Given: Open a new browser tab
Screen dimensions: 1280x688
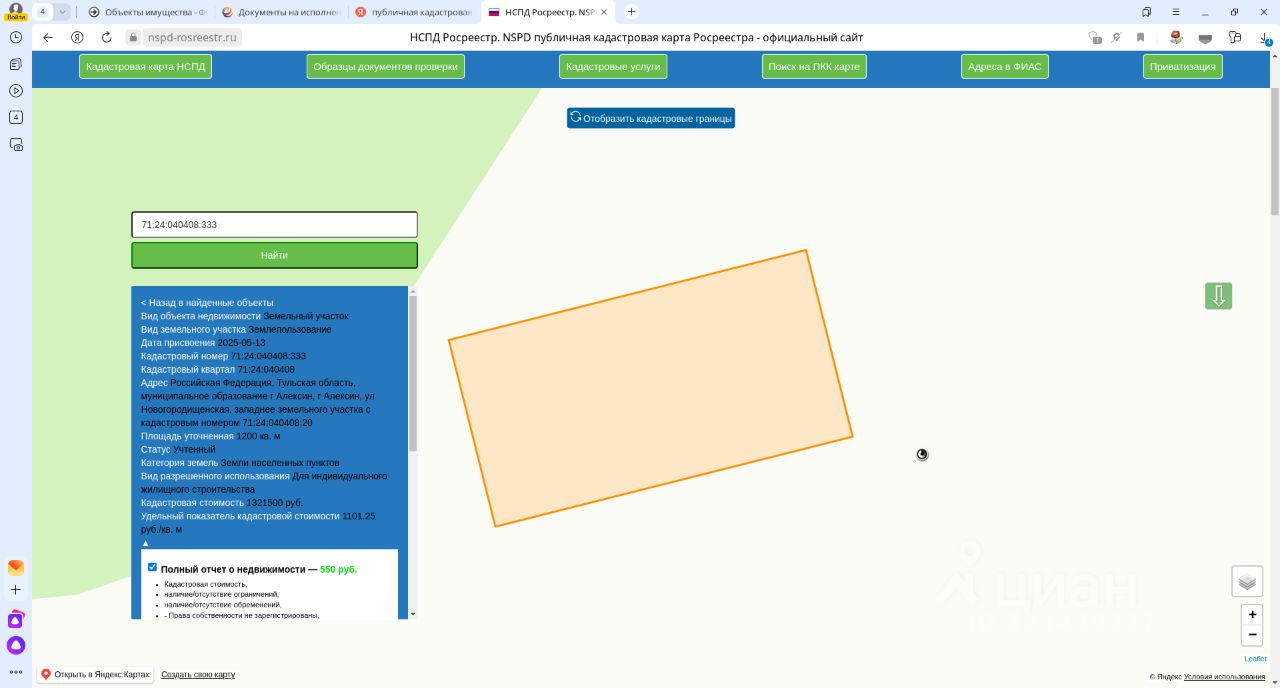Looking at the screenshot, I should [x=631, y=12].
